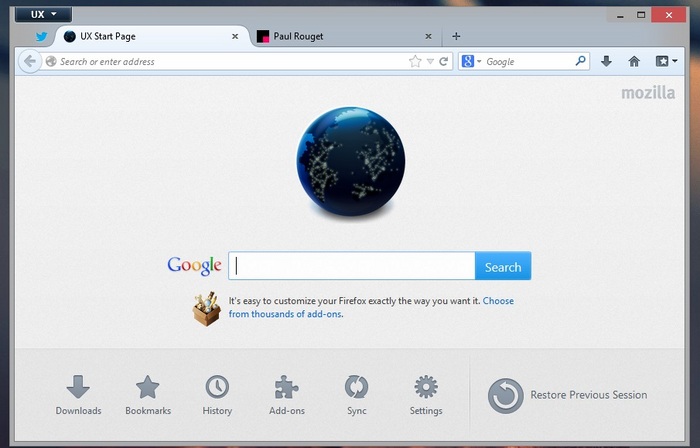
Task: Click the add-ons toolbox snippet icon
Action: tap(207, 309)
